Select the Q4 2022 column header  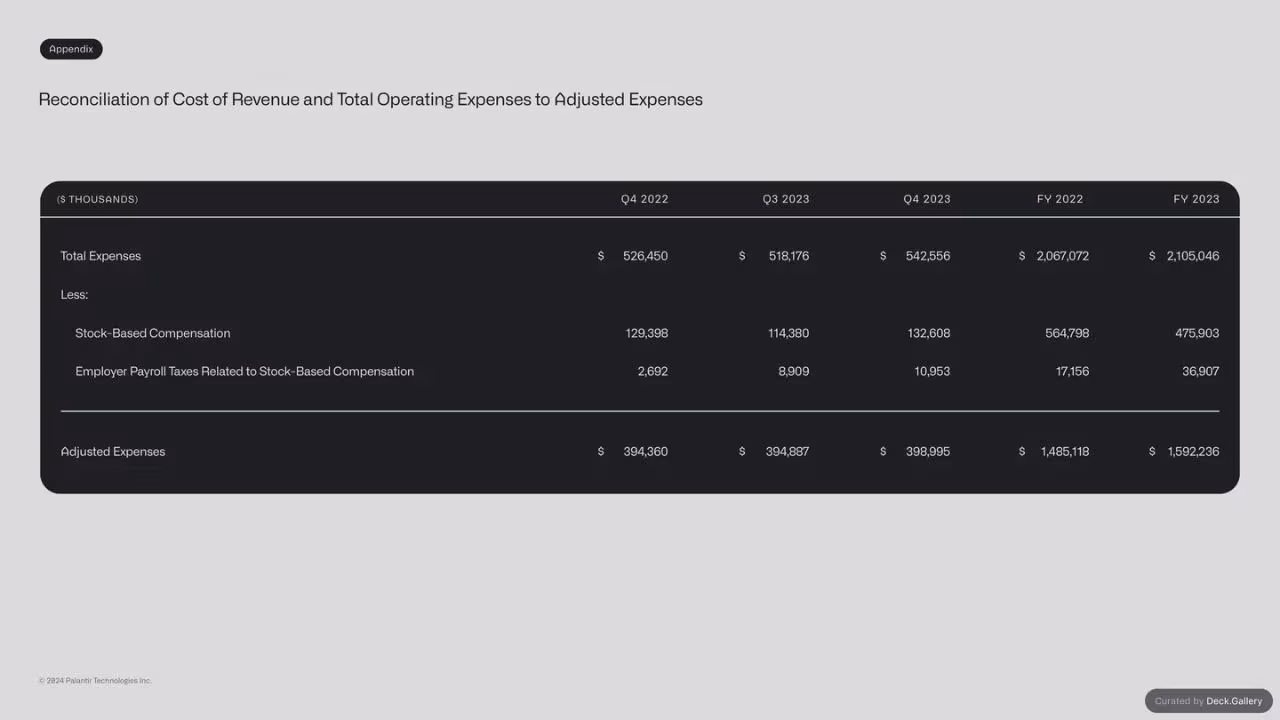[644, 199]
